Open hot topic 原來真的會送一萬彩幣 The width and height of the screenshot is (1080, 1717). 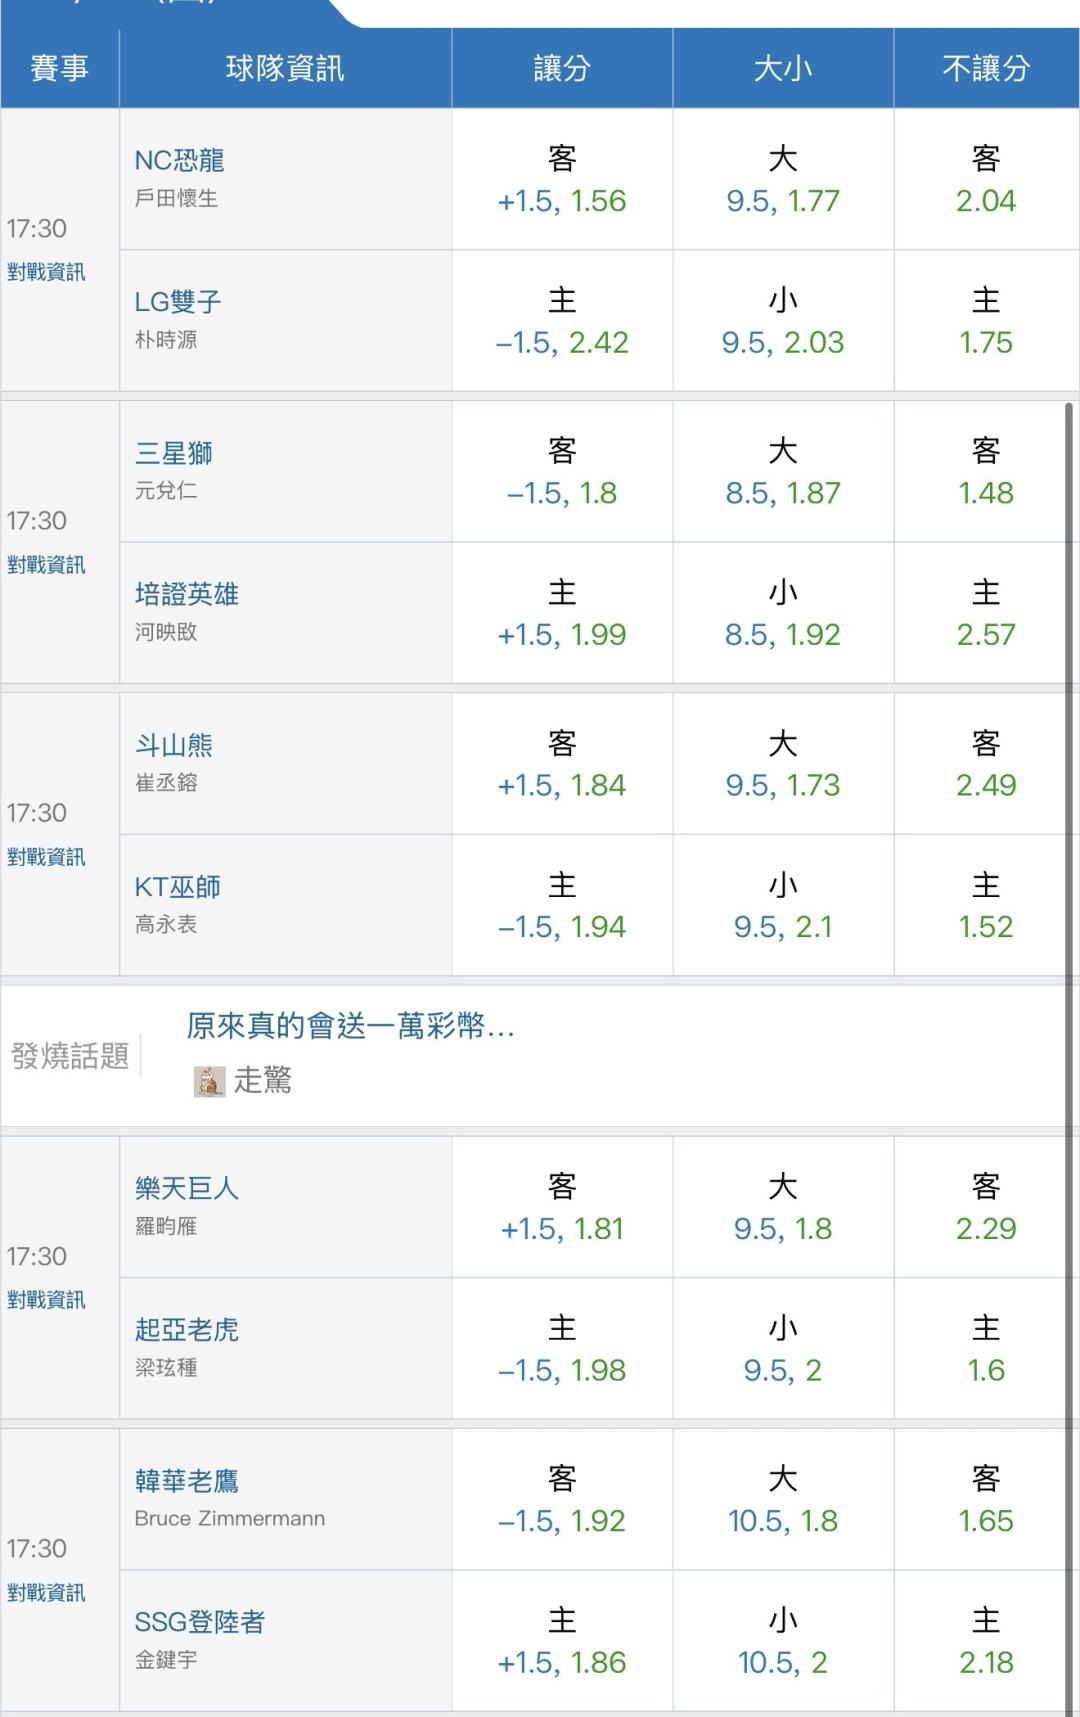(350, 1026)
